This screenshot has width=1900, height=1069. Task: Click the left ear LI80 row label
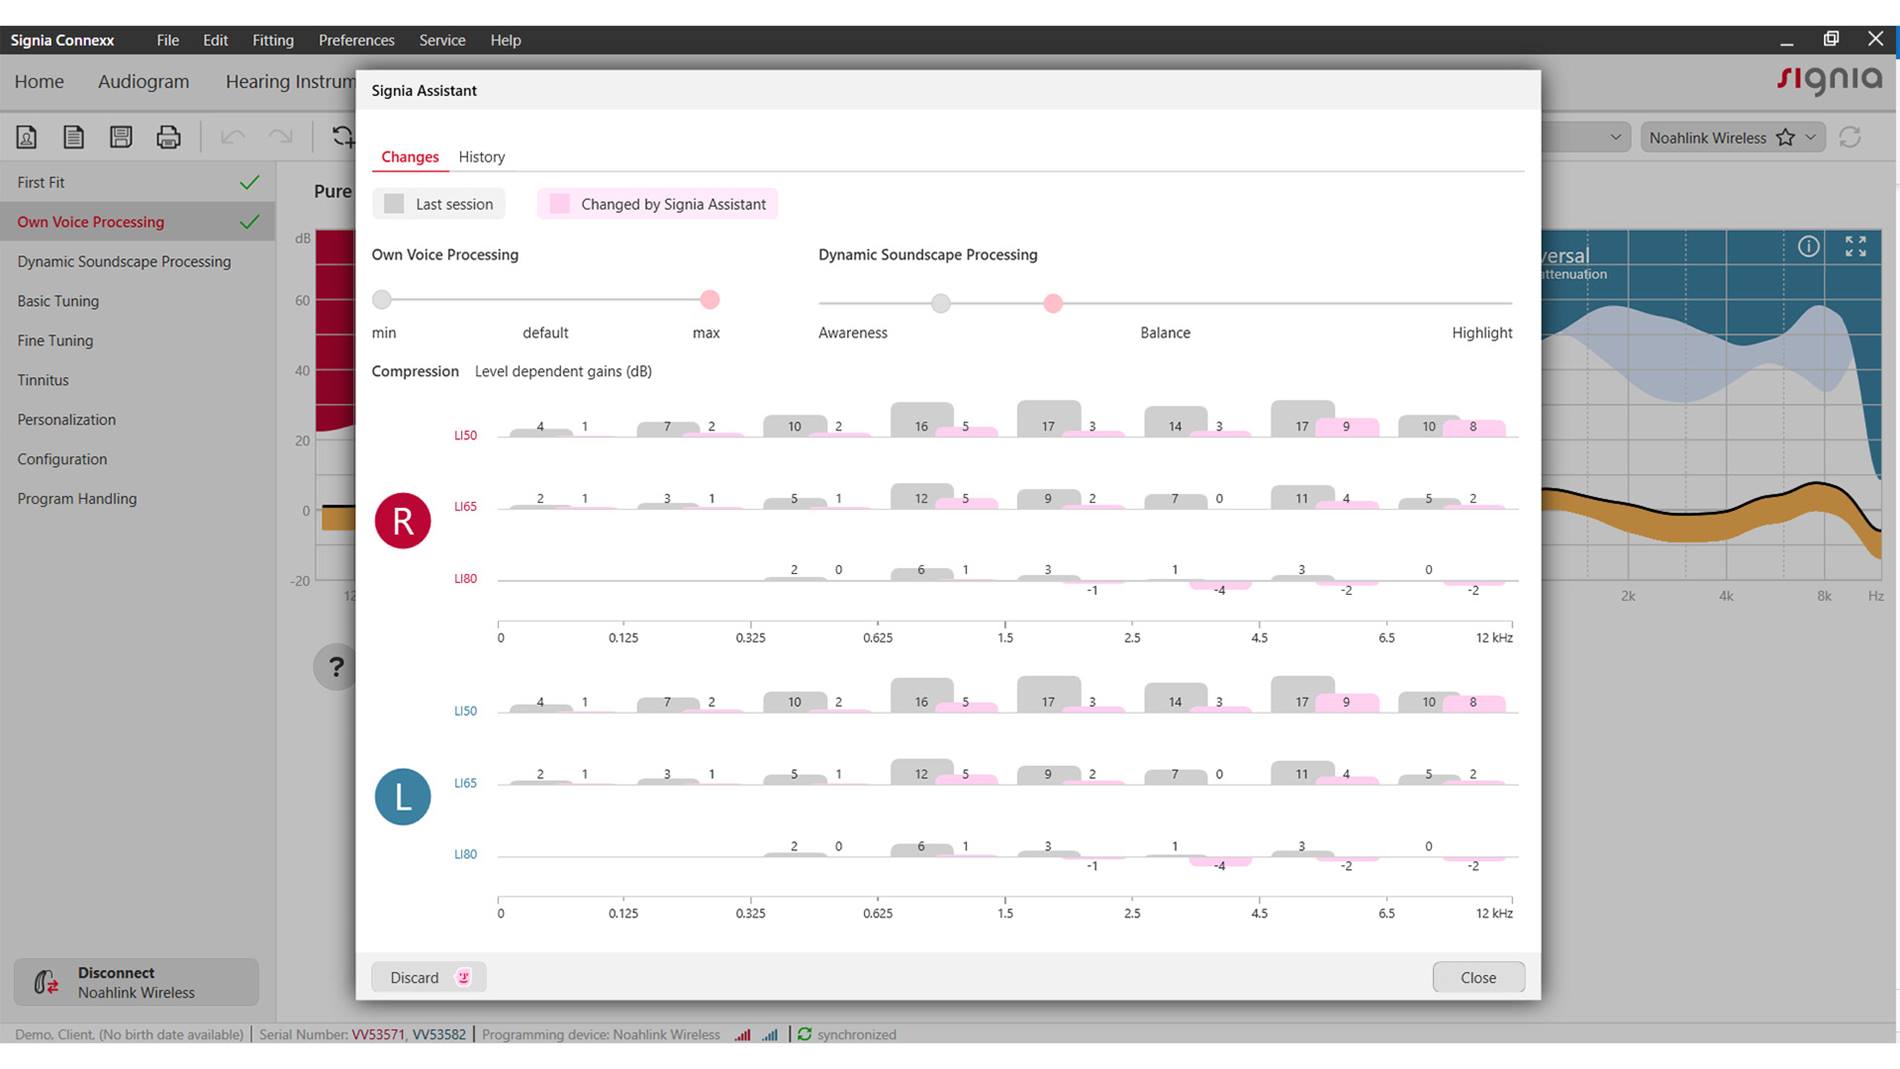tap(465, 854)
